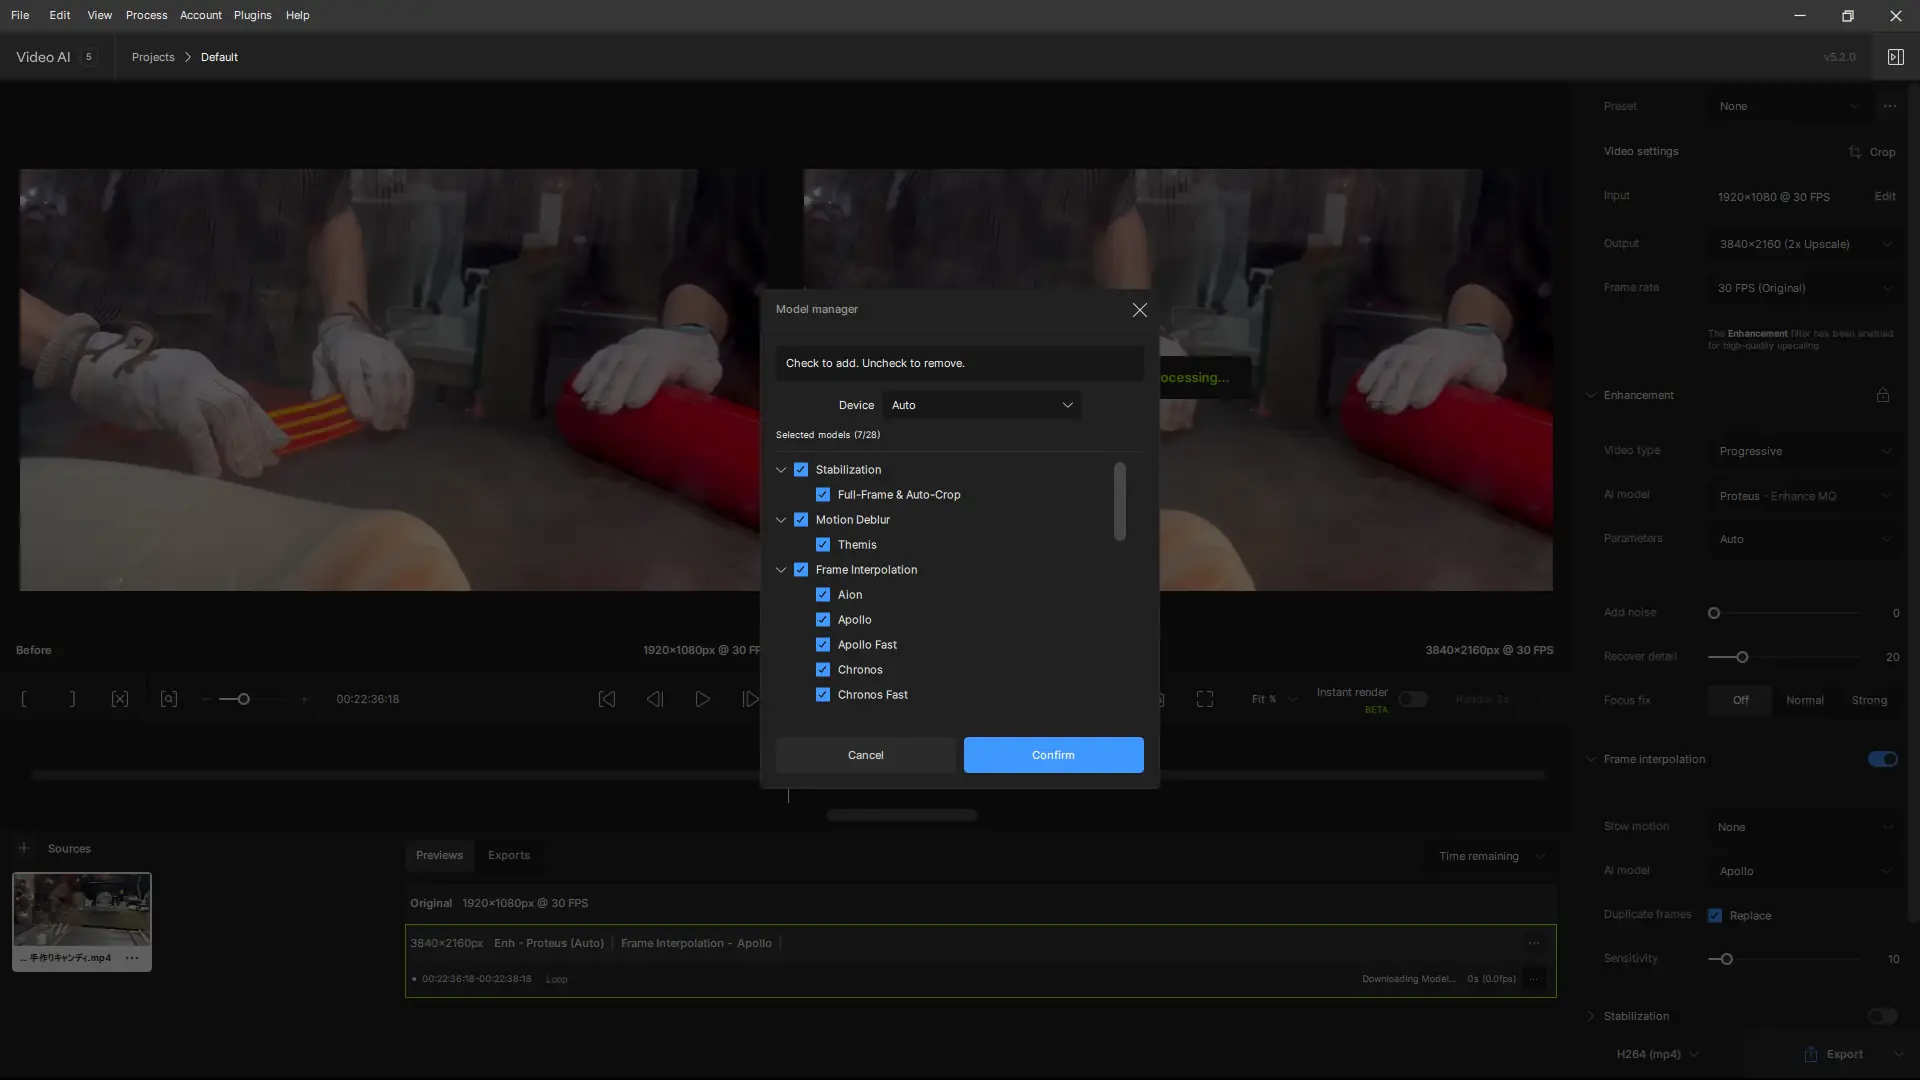Click the fullscreen preview icon
Viewport: 1920px width, 1080px height.
(1205, 699)
